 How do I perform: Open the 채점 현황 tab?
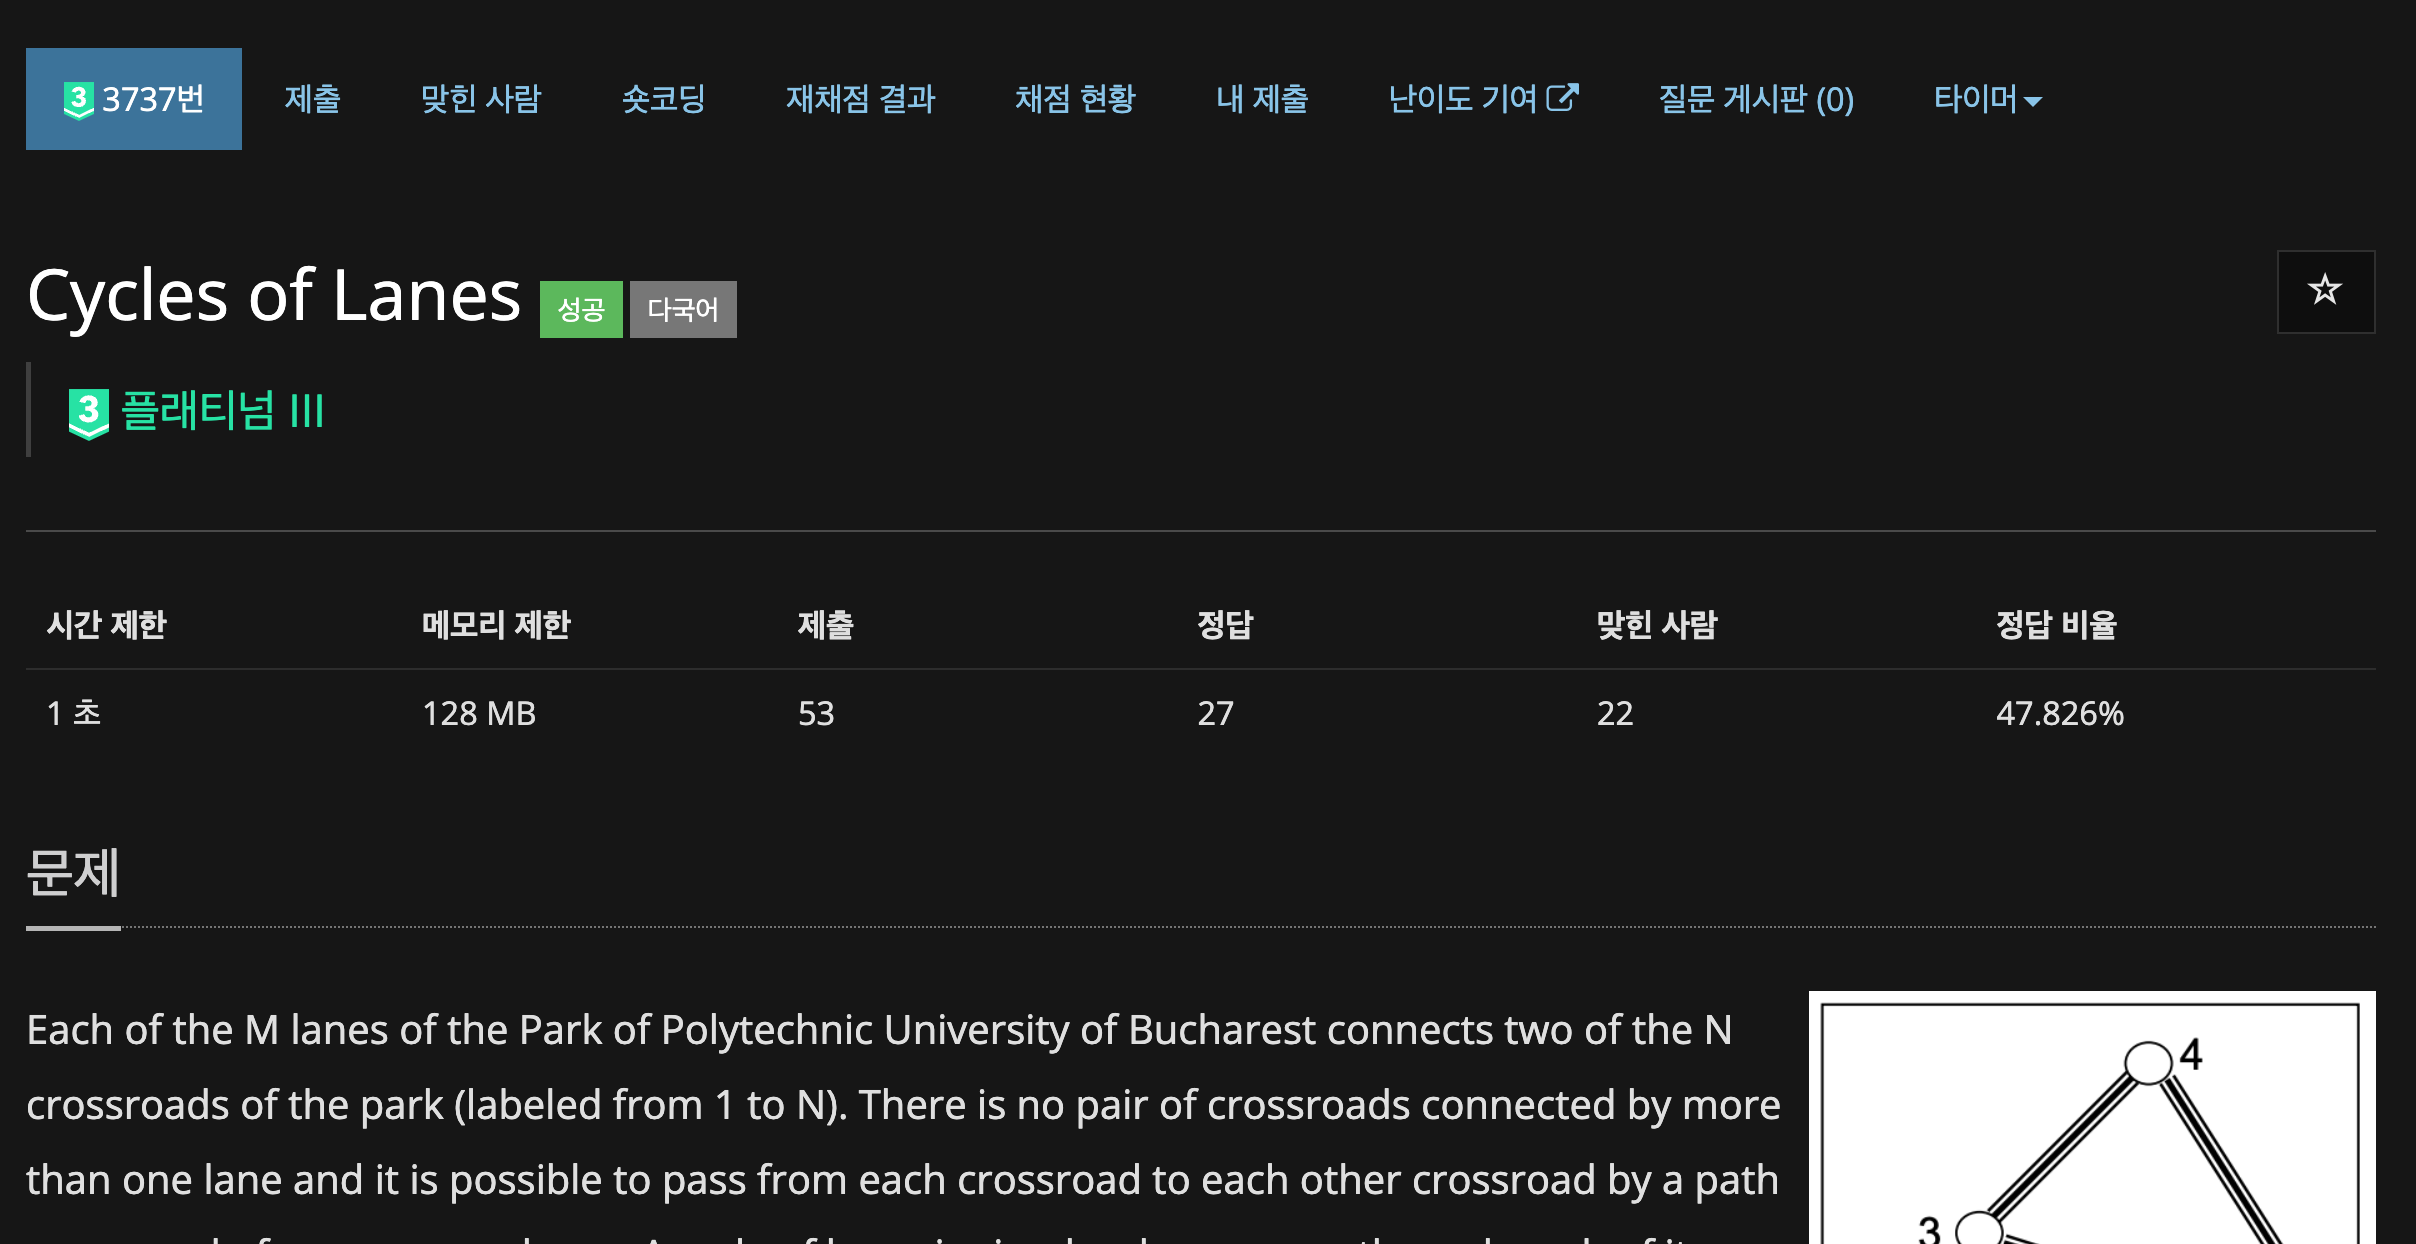coord(1075,99)
